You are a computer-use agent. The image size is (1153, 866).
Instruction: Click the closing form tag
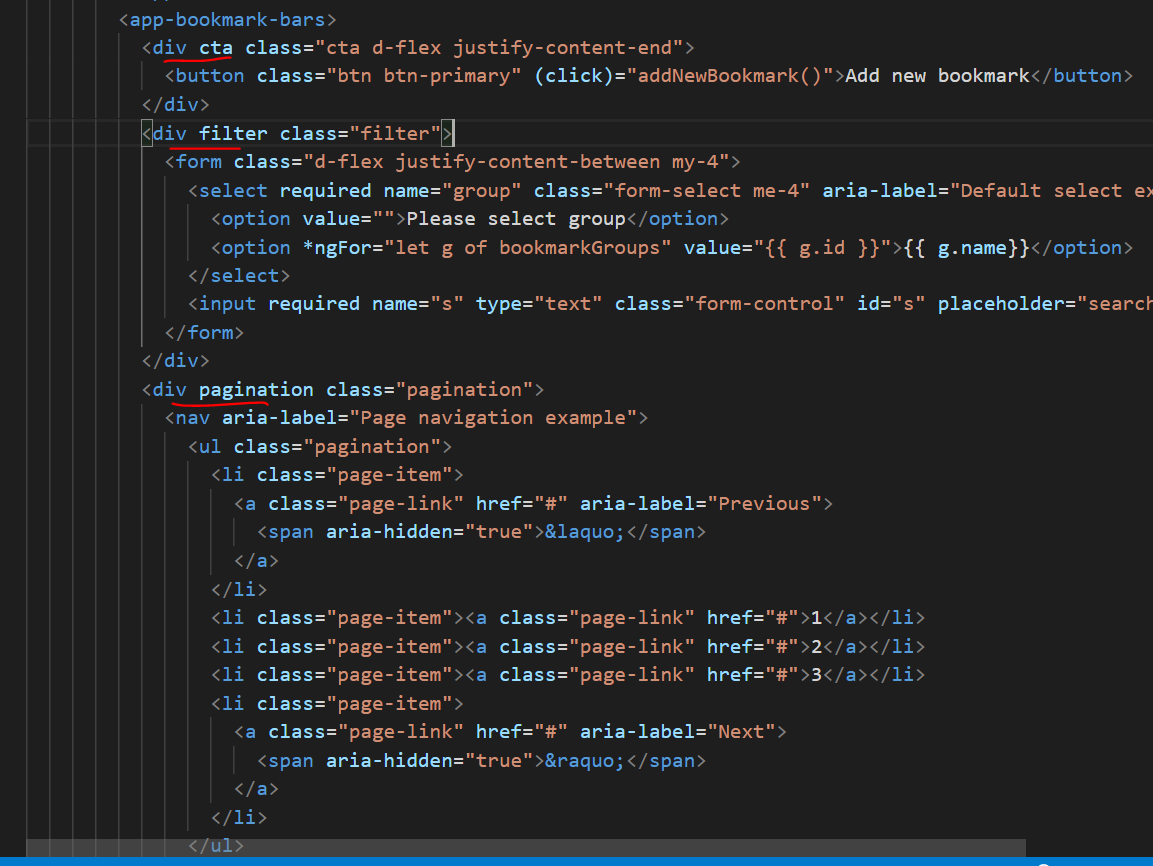coord(204,333)
